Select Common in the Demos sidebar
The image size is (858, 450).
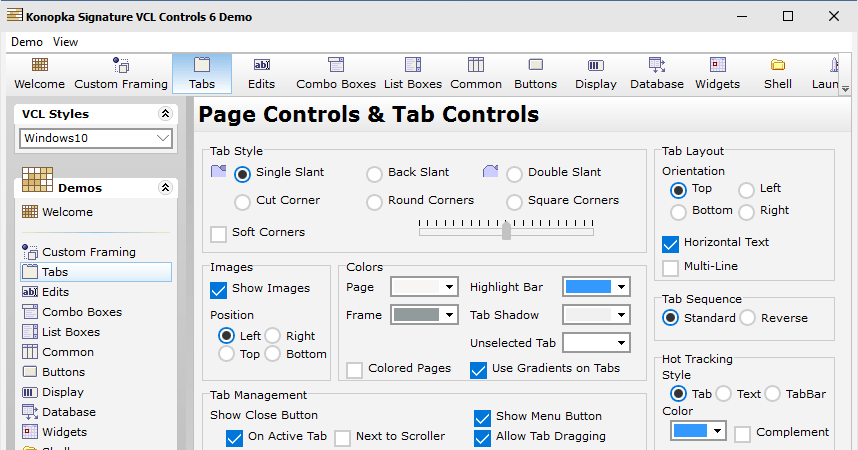57,352
